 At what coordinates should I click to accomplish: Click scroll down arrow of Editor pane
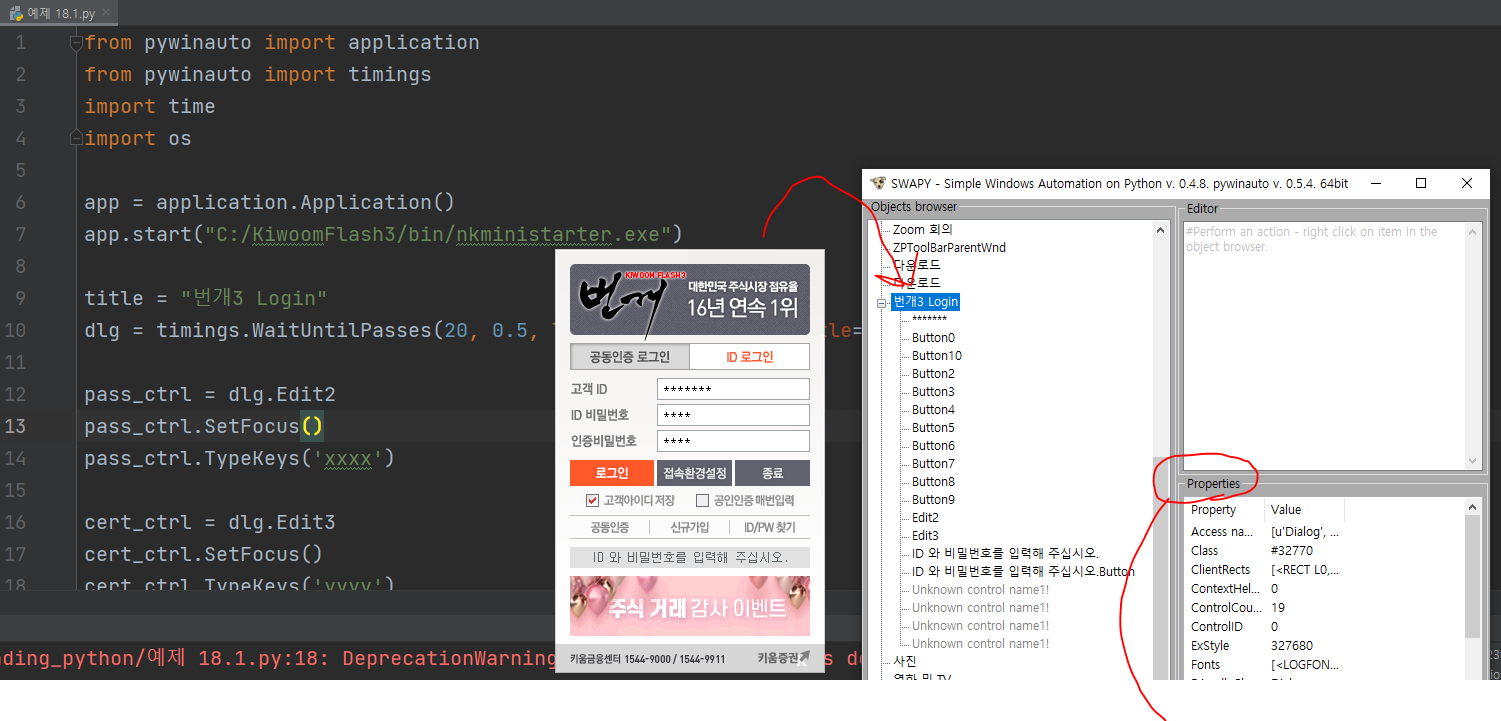1472,460
